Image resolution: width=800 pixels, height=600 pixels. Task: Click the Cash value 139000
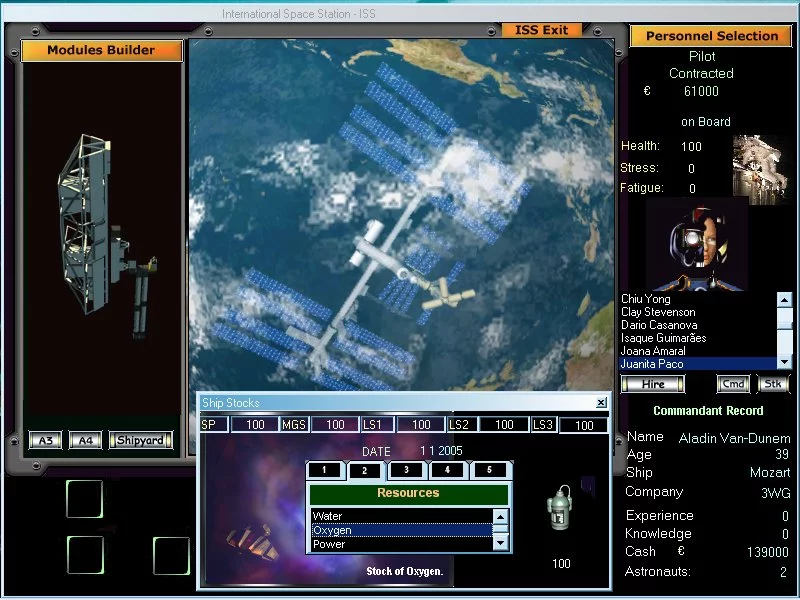768,553
